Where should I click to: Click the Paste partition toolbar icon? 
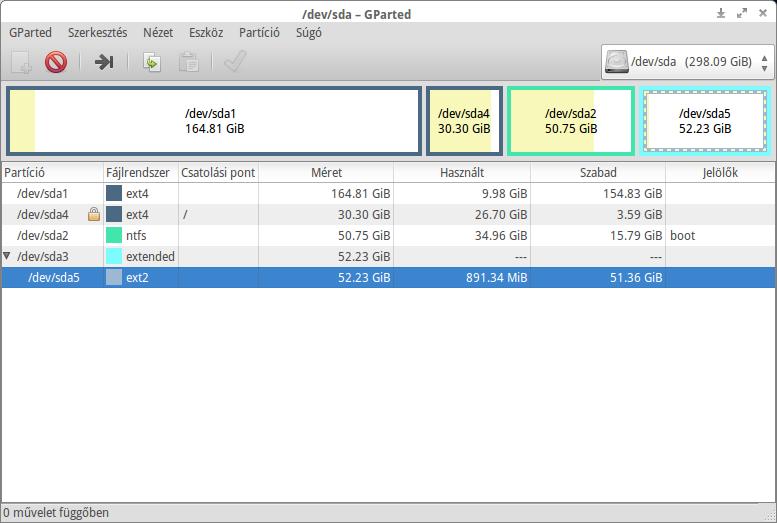pos(188,62)
